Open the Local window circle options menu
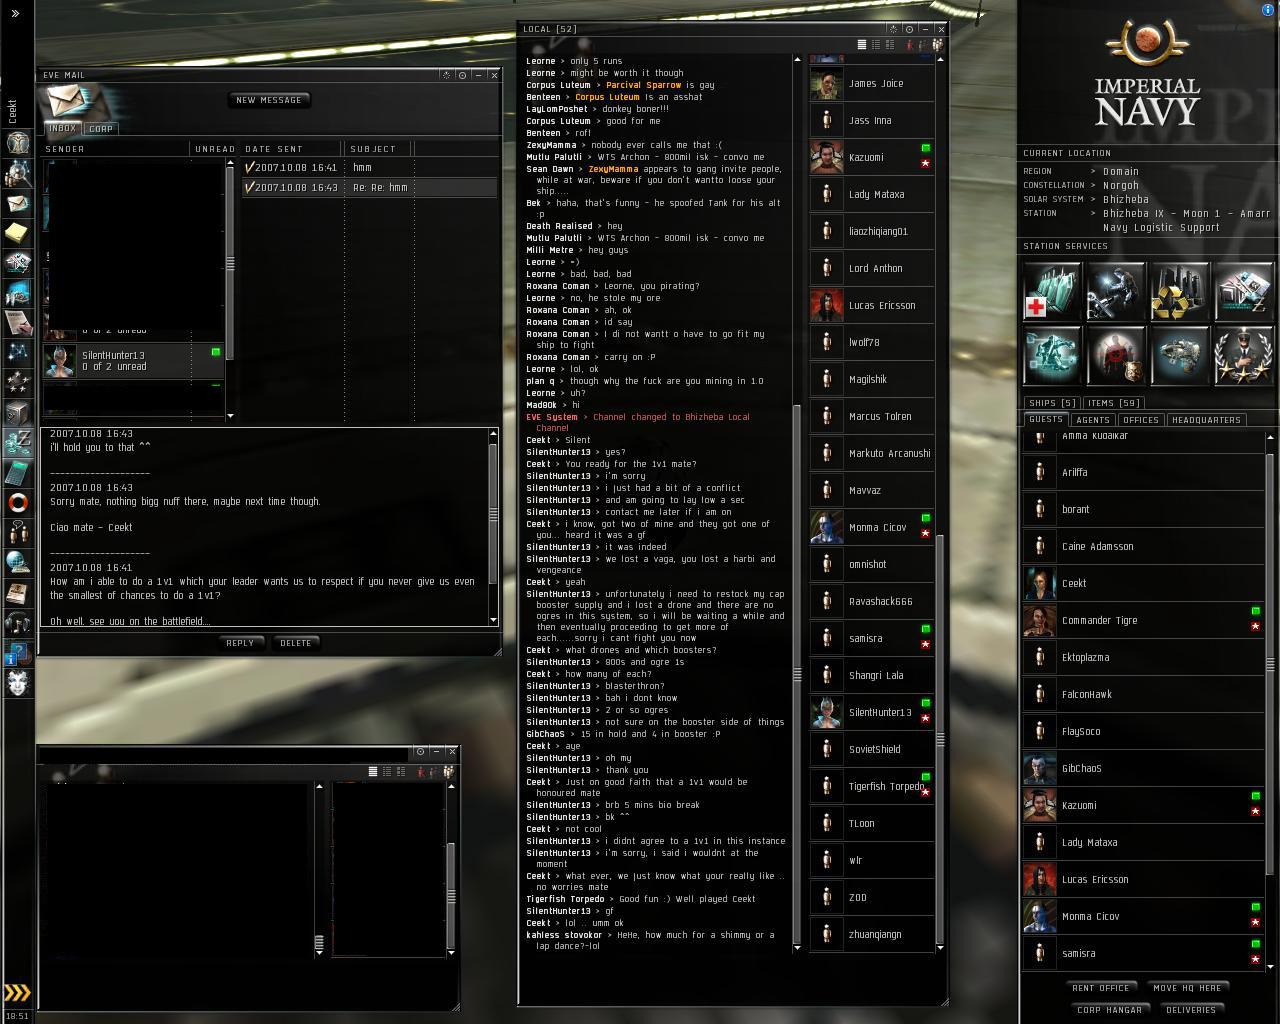 [910, 29]
